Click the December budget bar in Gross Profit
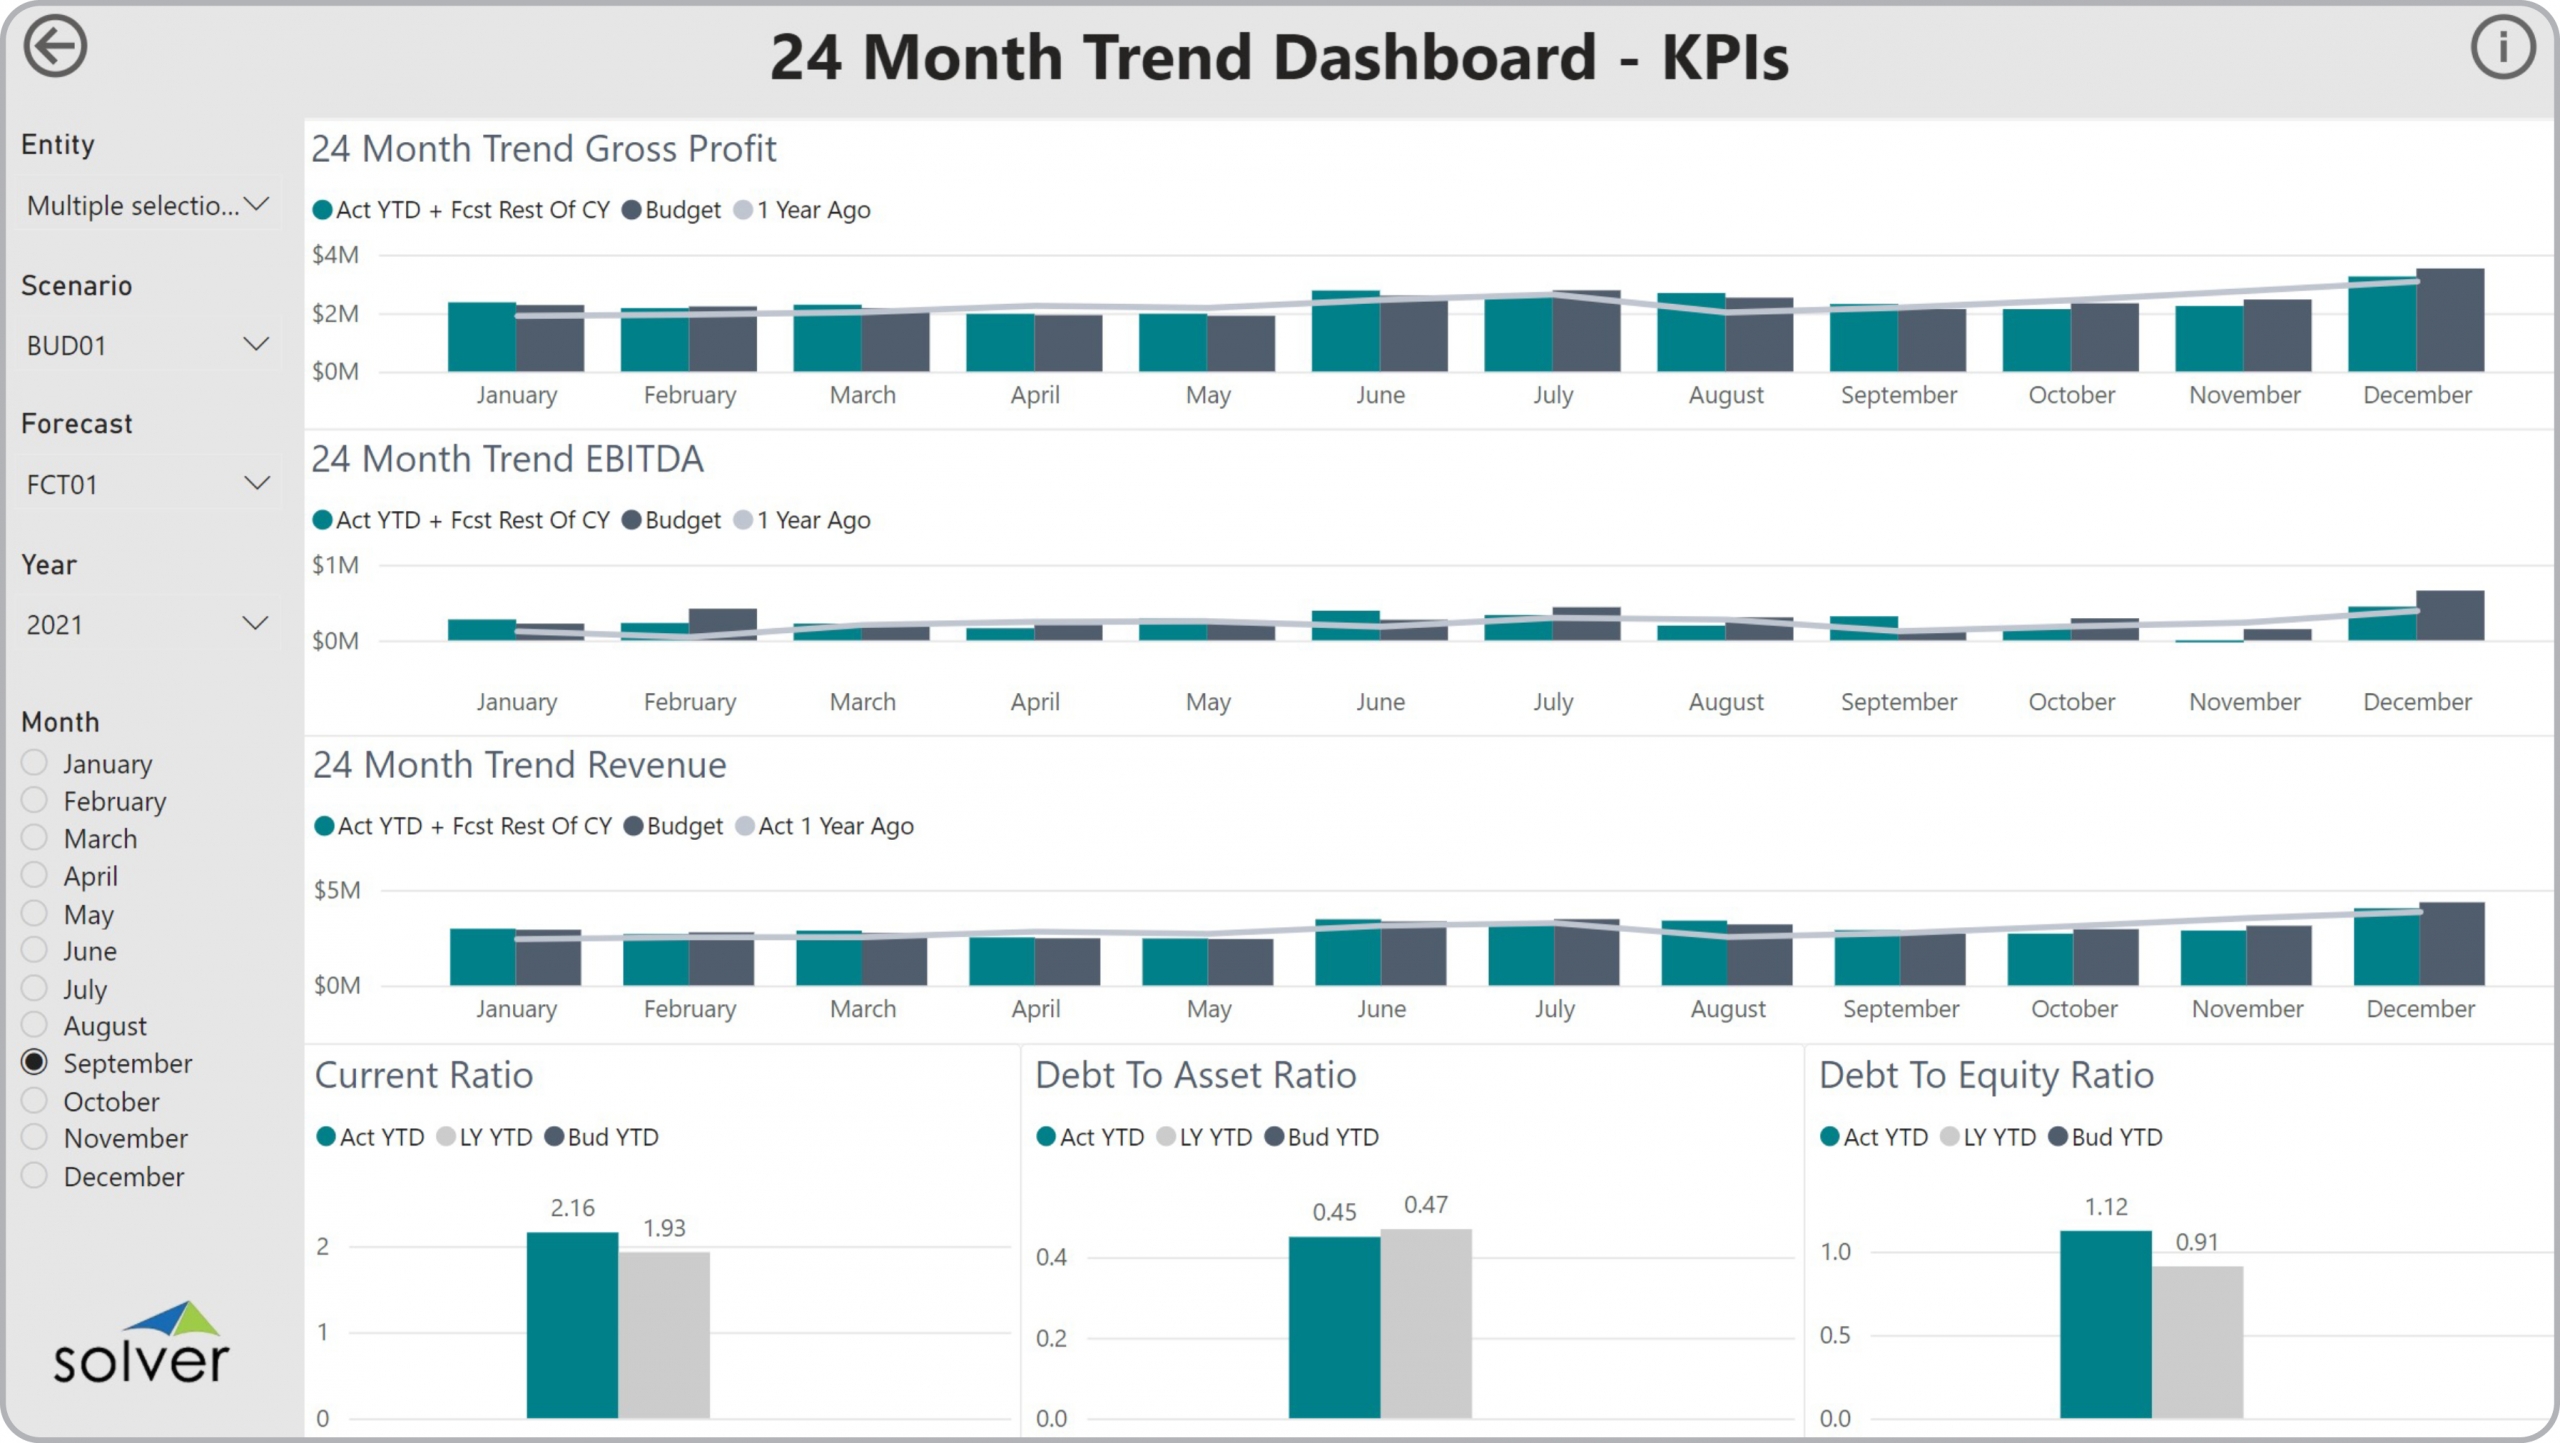 2450,320
